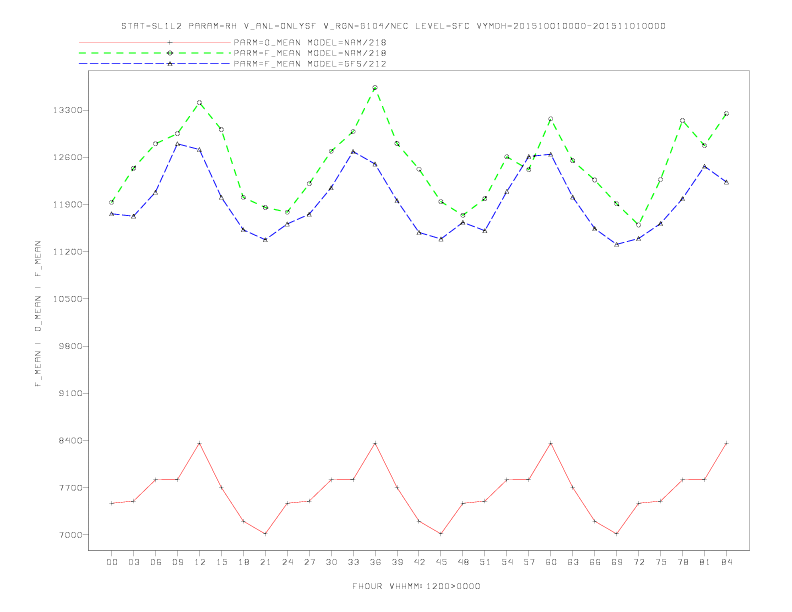
Task: Click the blue triangle marker at hour 21
Action: pos(265,239)
